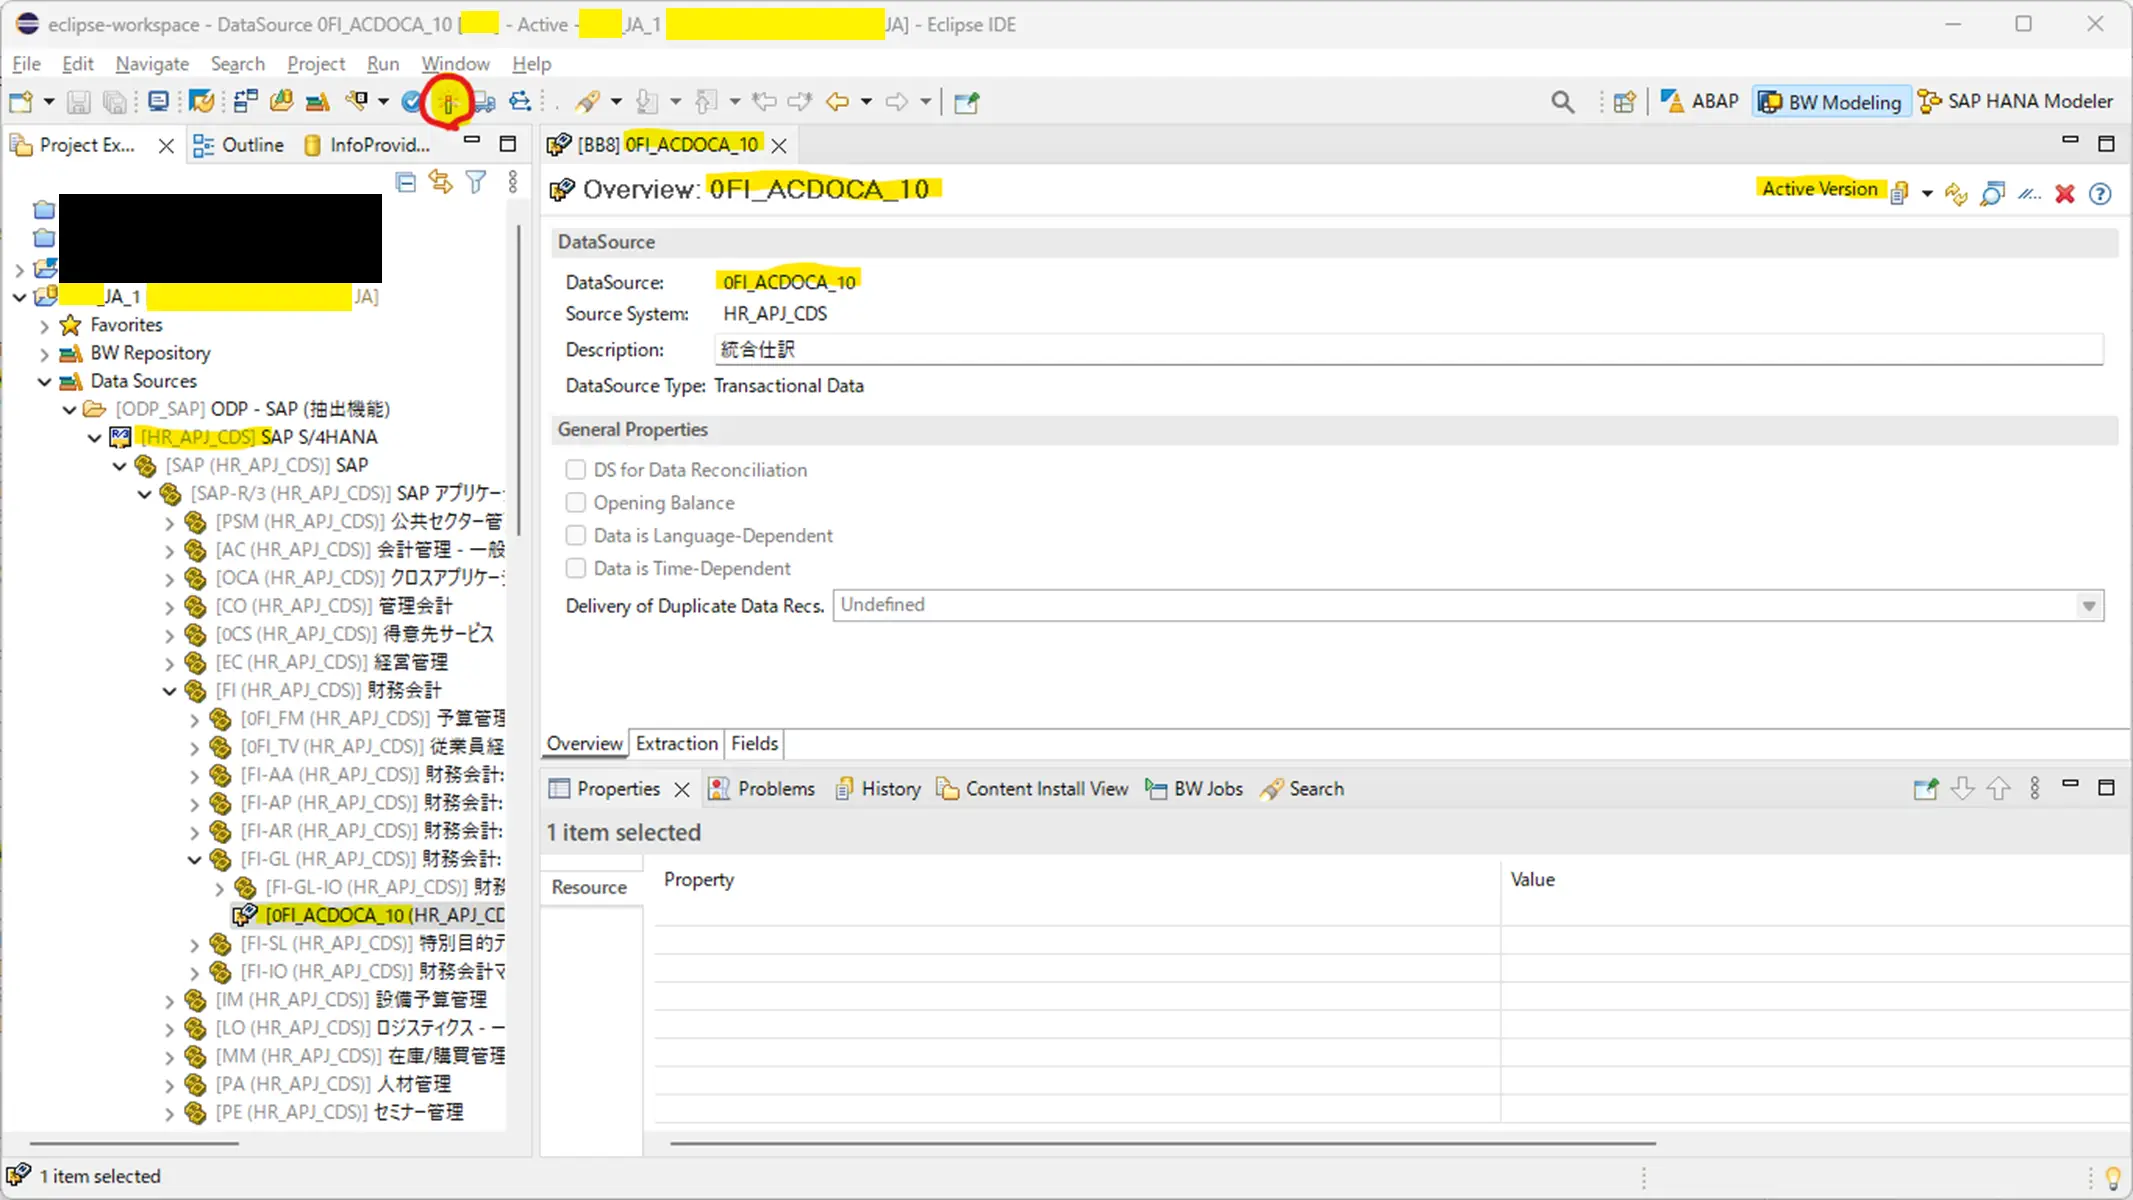Switch to the ABAP perspective
This screenshot has height=1200, width=2133.
[x=1700, y=101]
